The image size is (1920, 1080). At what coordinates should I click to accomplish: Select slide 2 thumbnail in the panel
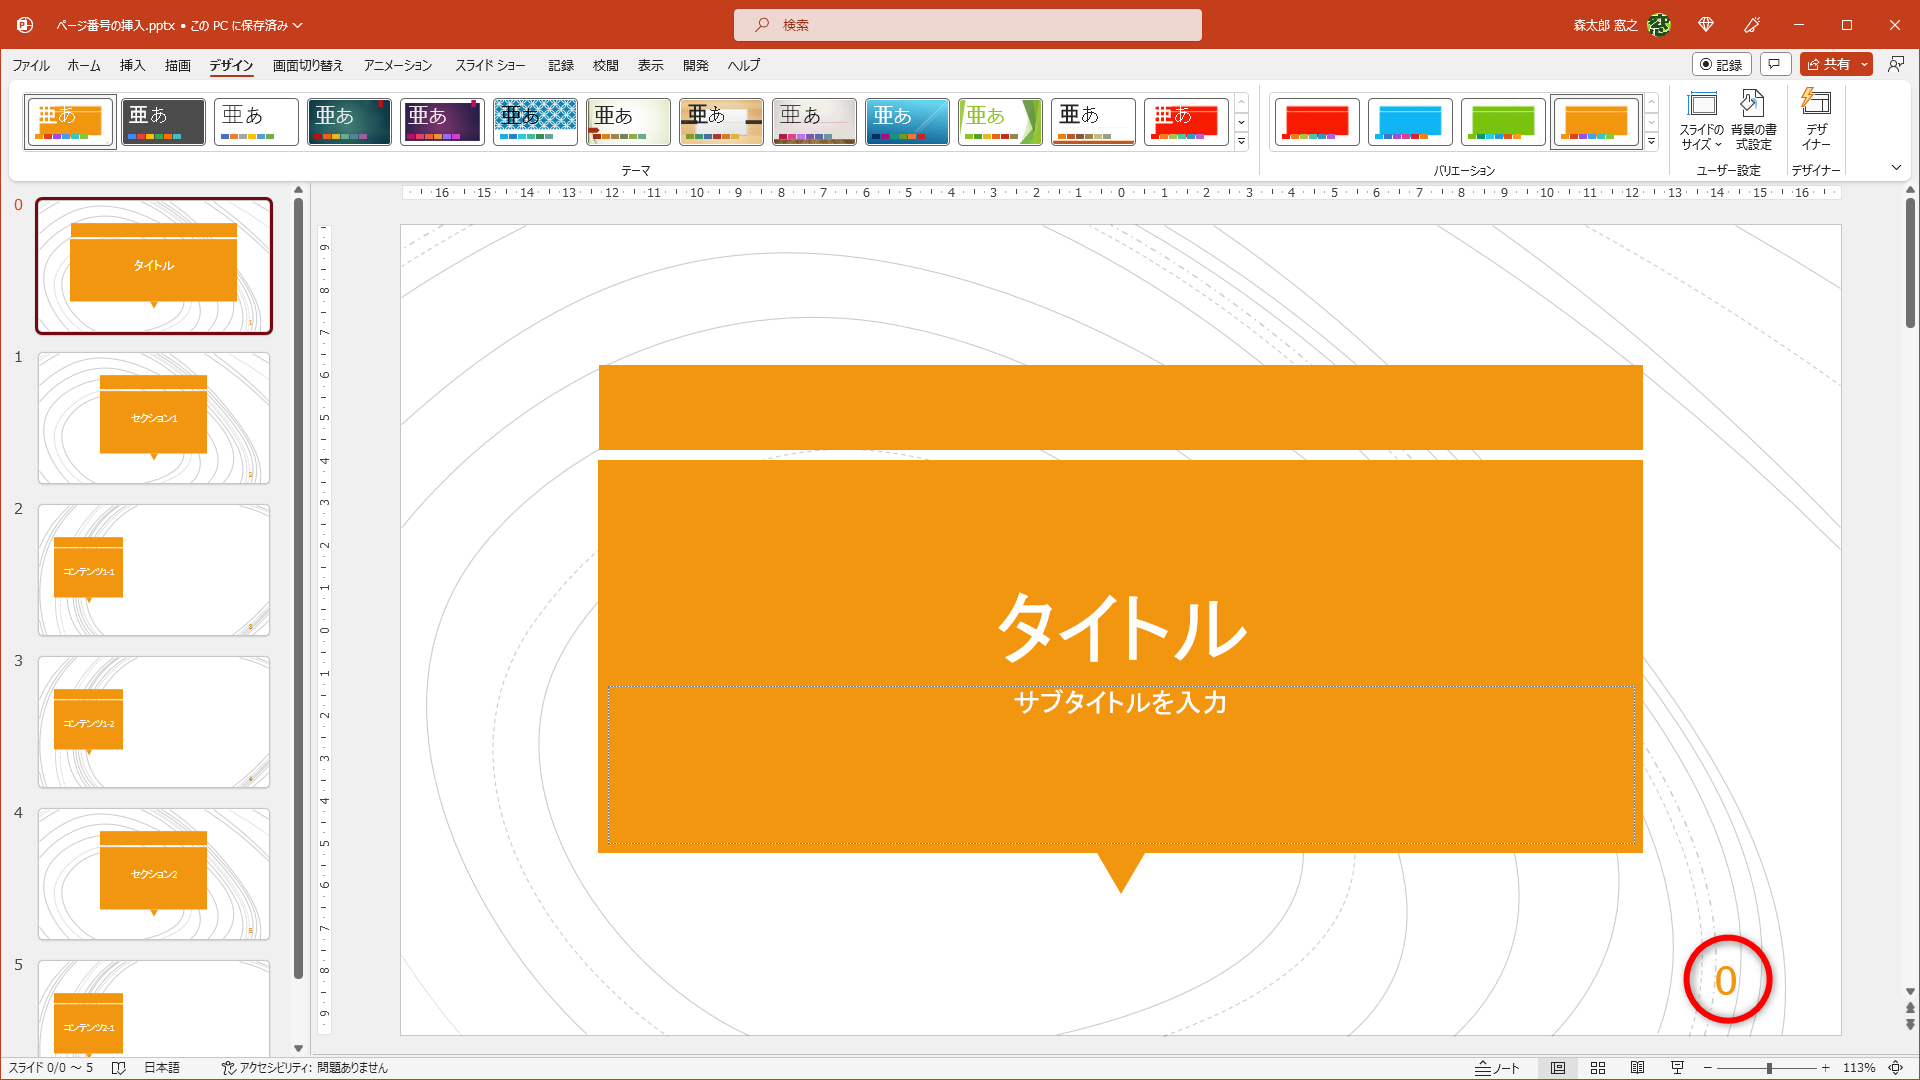coord(153,570)
